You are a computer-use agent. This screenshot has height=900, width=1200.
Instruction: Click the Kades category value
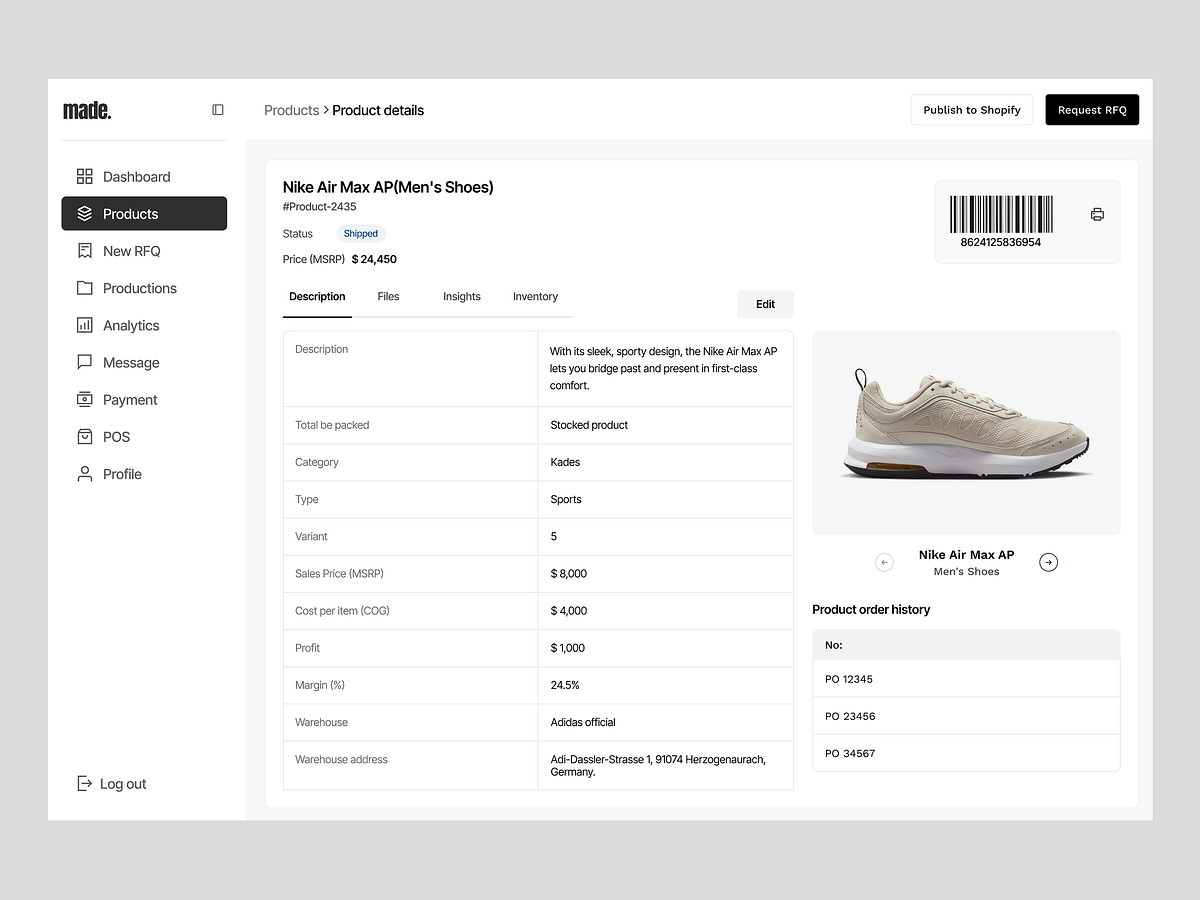coord(565,462)
